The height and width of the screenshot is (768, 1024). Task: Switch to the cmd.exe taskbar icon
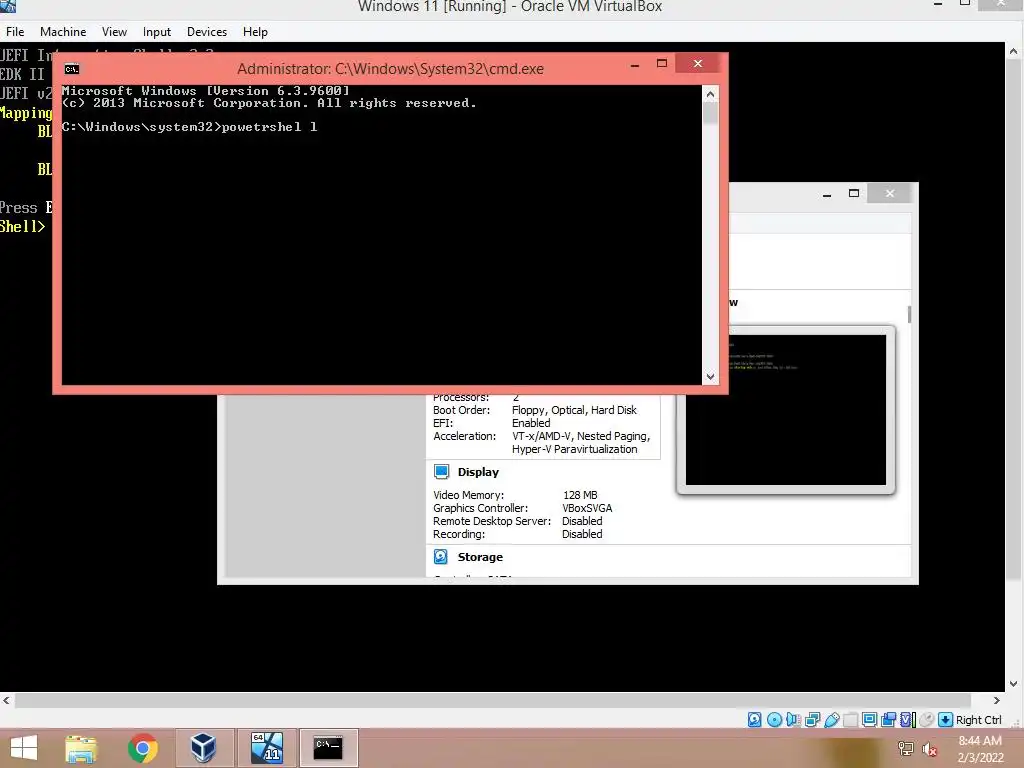click(328, 748)
